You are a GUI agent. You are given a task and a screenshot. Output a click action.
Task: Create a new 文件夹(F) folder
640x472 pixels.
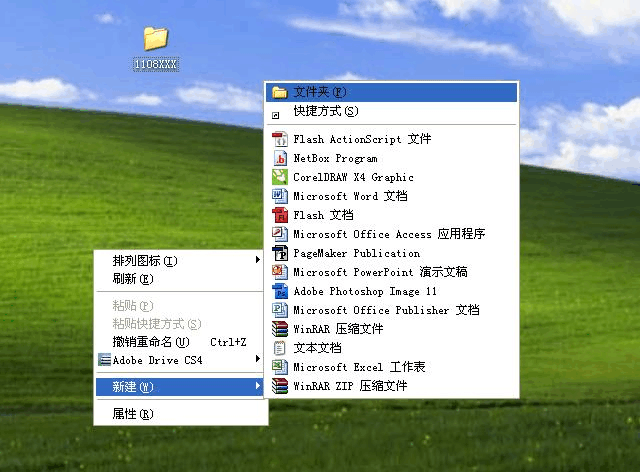pyautogui.click(x=391, y=93)
